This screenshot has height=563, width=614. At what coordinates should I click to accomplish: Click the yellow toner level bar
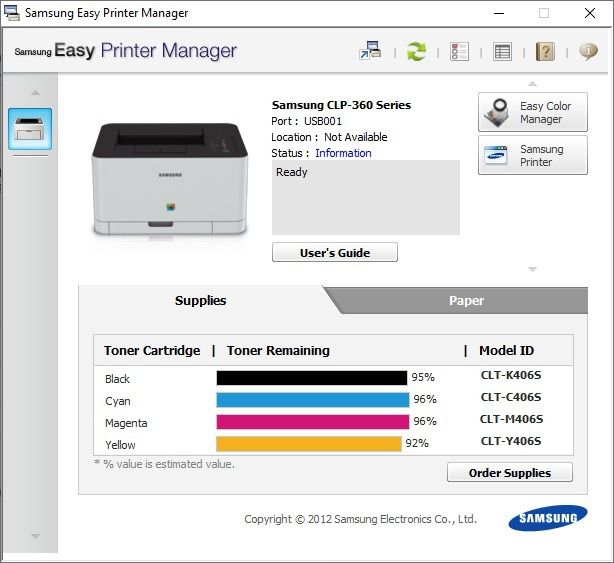309,444
